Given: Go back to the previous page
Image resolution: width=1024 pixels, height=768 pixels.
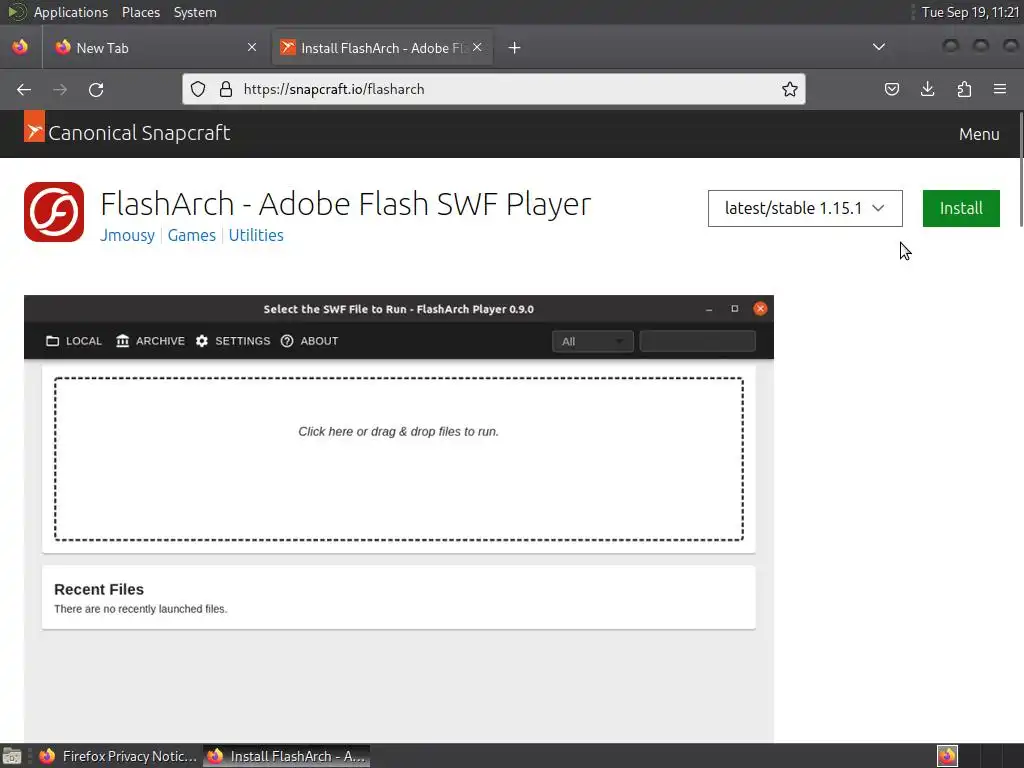Looking at the screenshot, I should [x=24, y=89].
